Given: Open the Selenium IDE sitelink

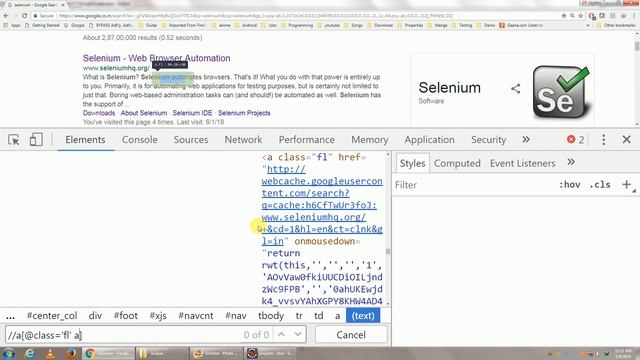Looking at the screenshot, I should click(x=192, y=113).
